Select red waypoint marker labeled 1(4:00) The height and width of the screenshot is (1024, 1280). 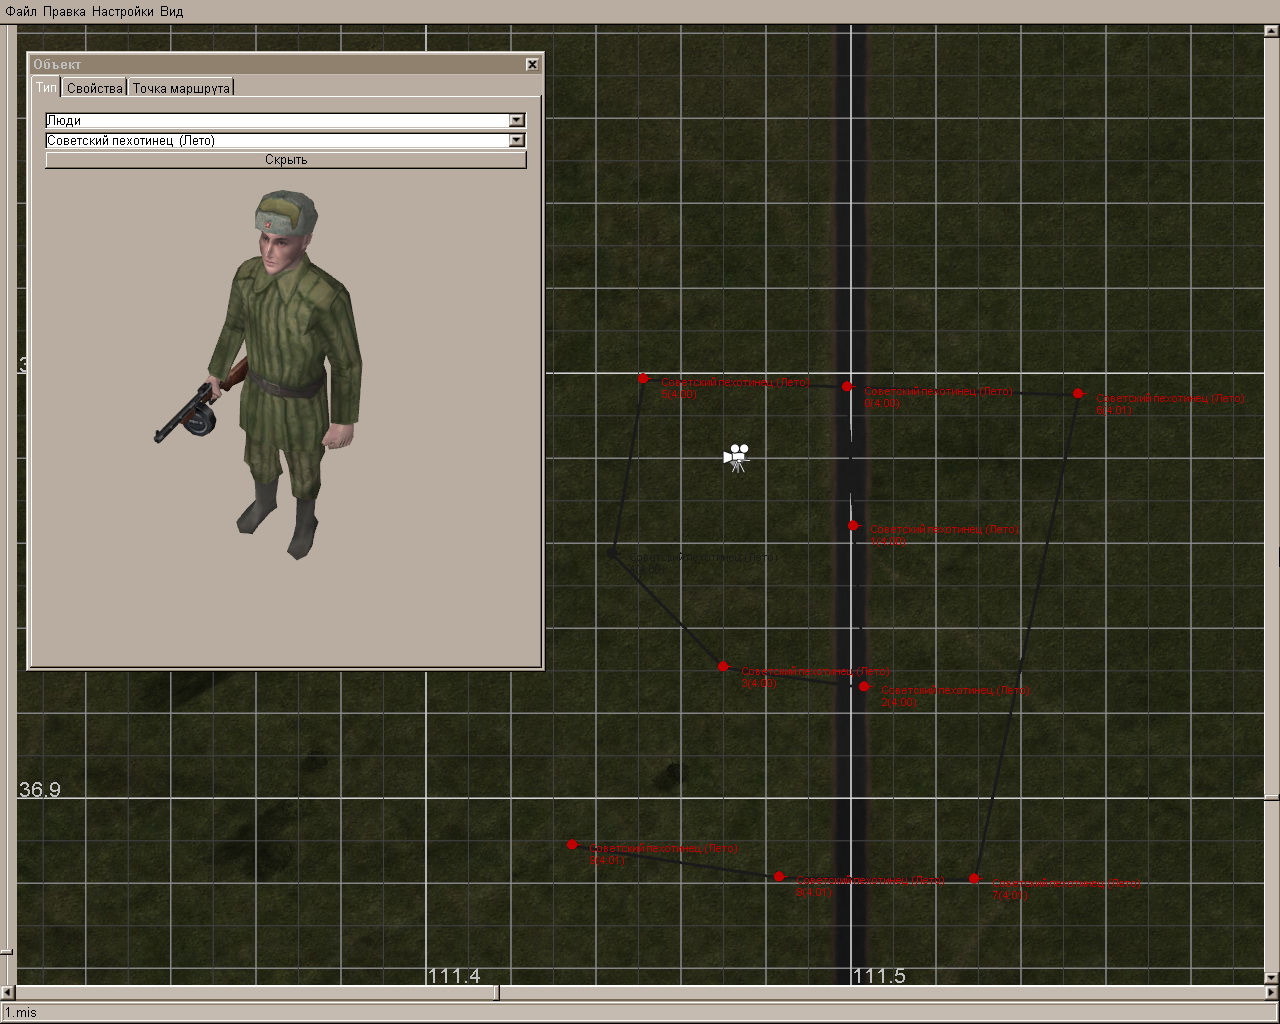pos(853,526)
